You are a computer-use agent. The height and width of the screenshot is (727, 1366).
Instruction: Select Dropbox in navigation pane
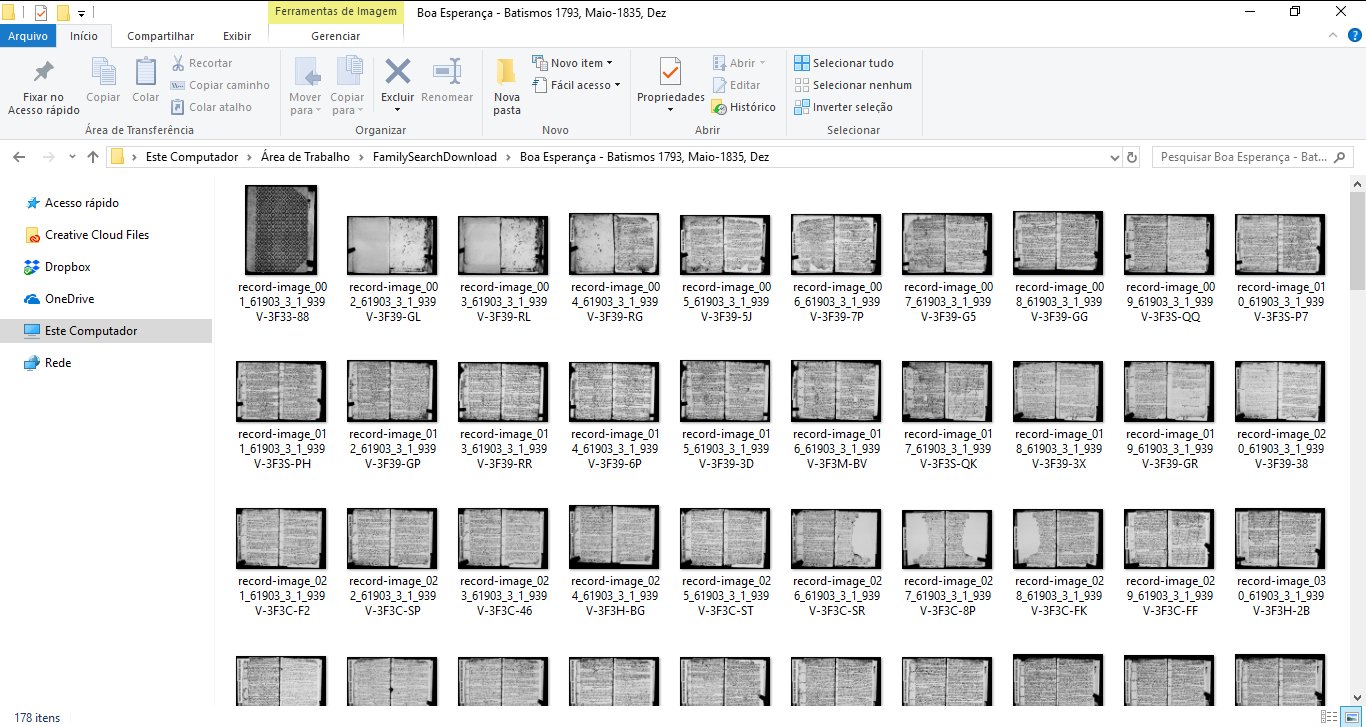(x=67, y=267)
